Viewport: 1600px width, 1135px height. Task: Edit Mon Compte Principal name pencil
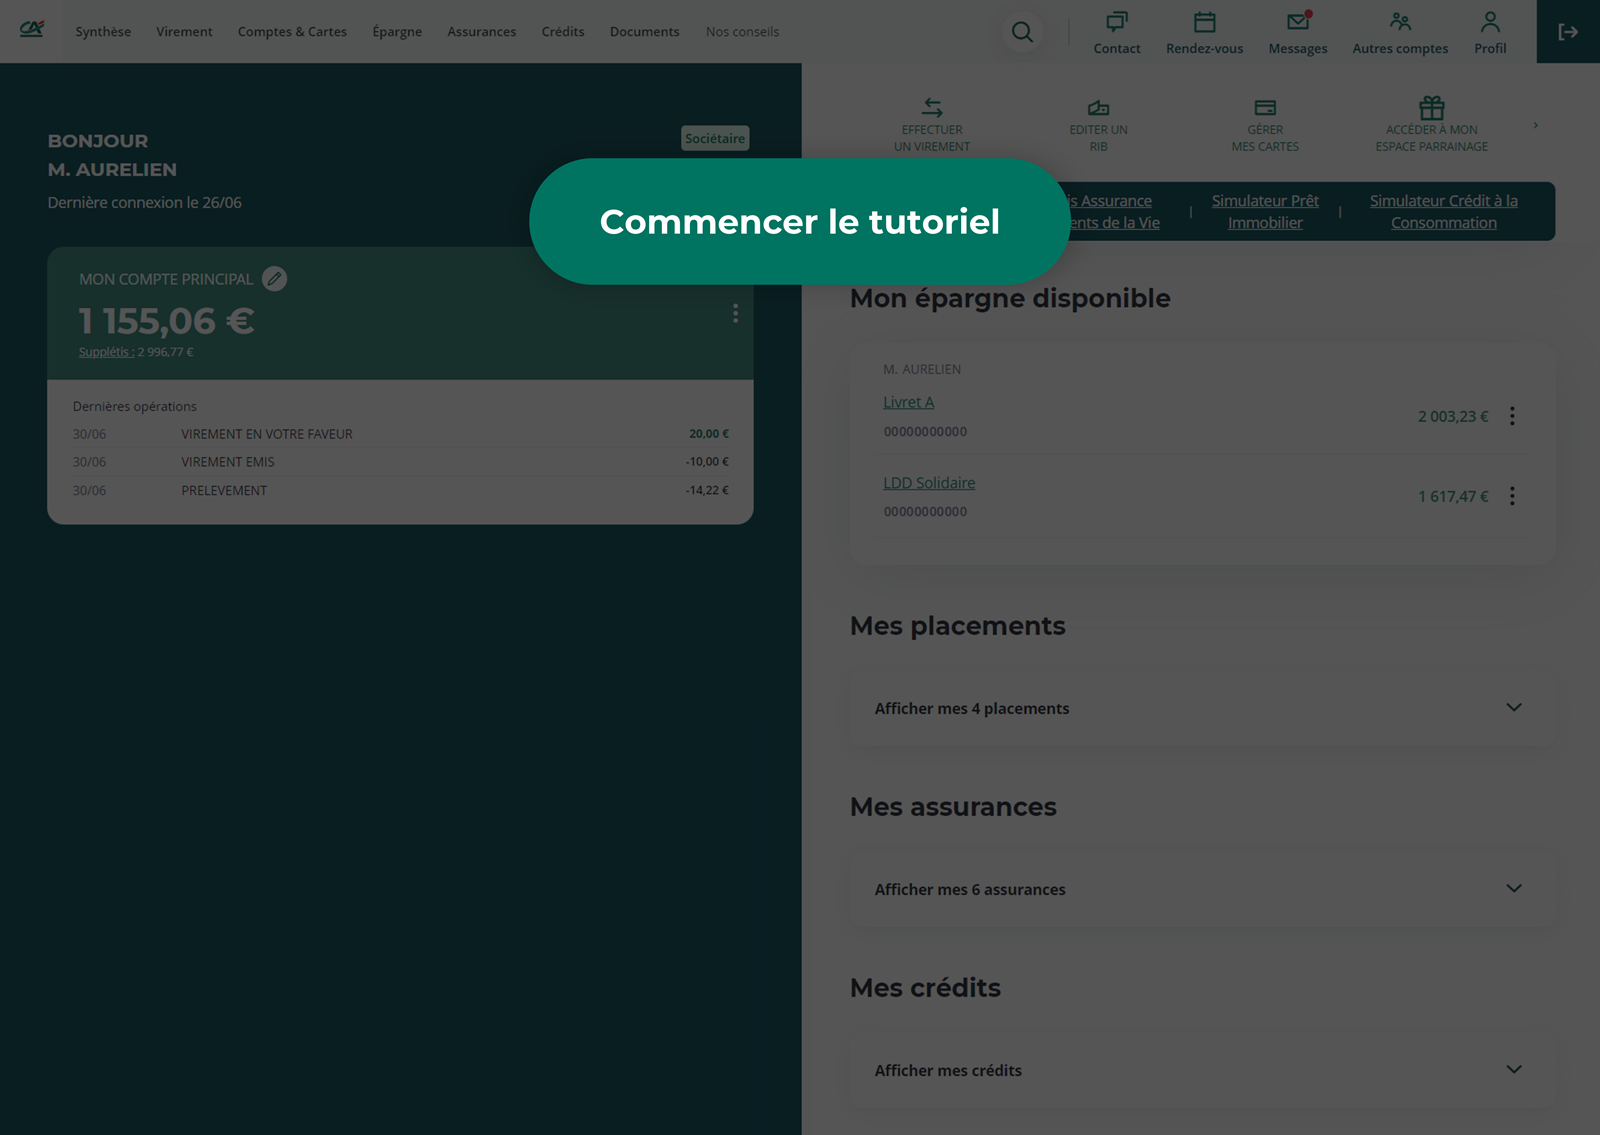(x=274, y=279)
